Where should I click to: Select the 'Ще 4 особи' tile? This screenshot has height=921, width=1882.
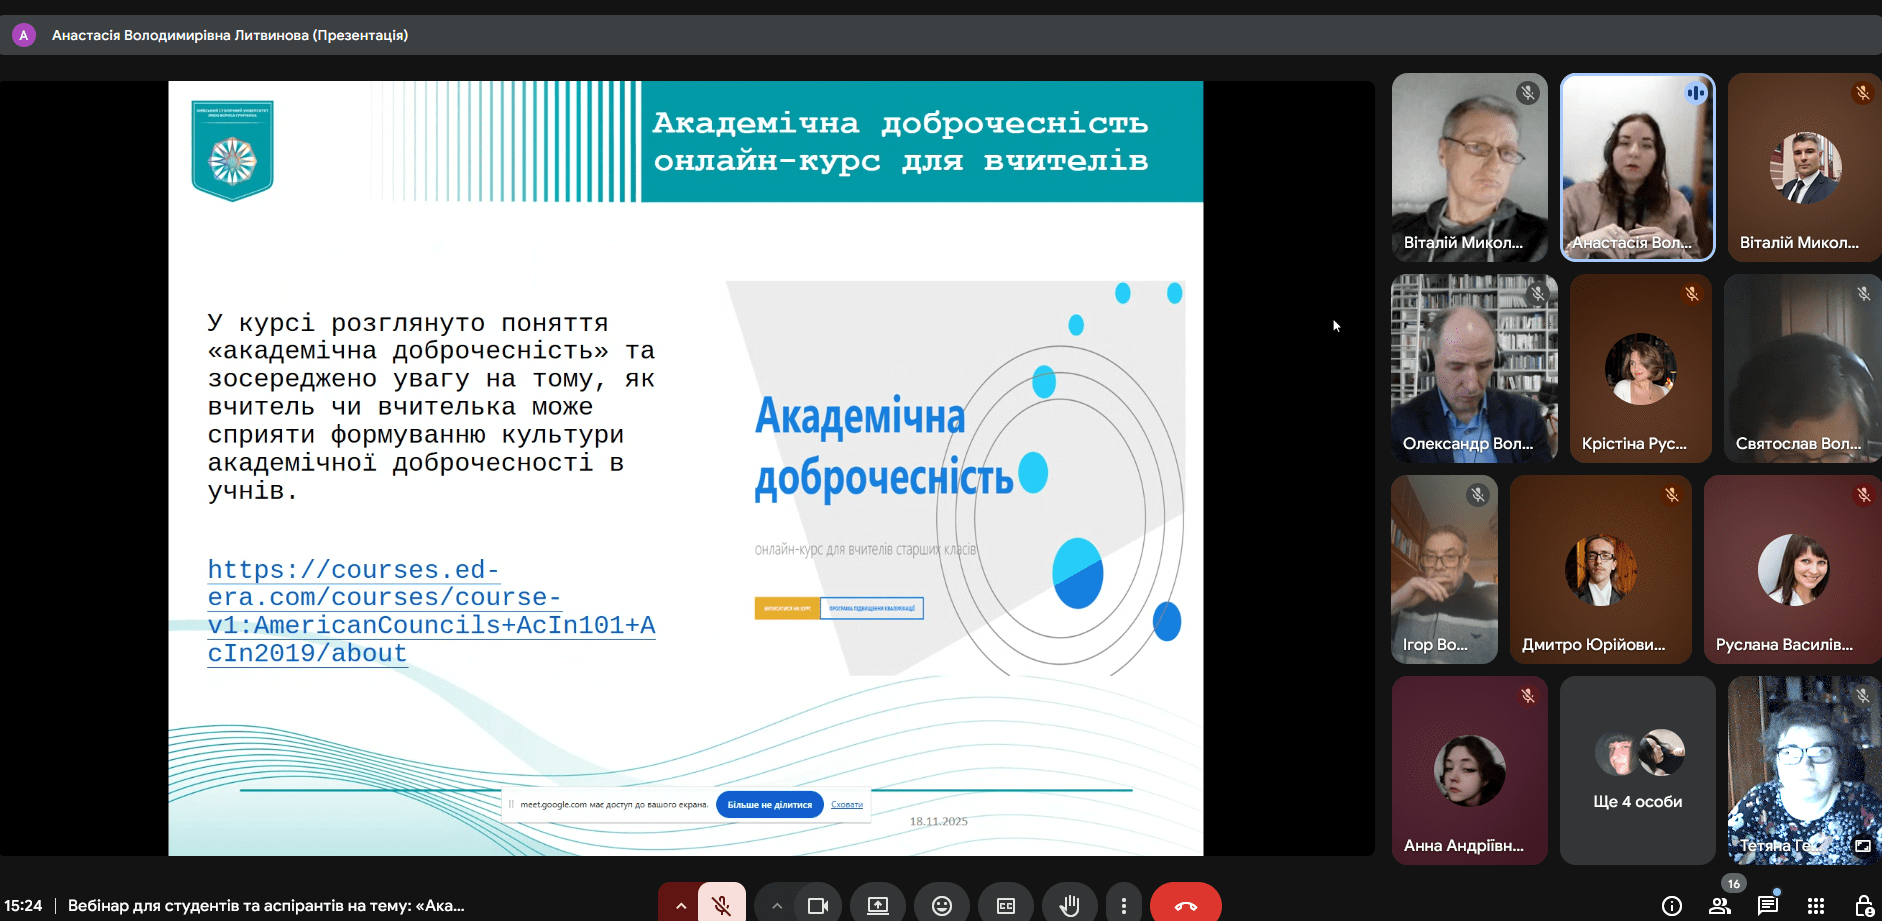click(x=1637, y=770)
